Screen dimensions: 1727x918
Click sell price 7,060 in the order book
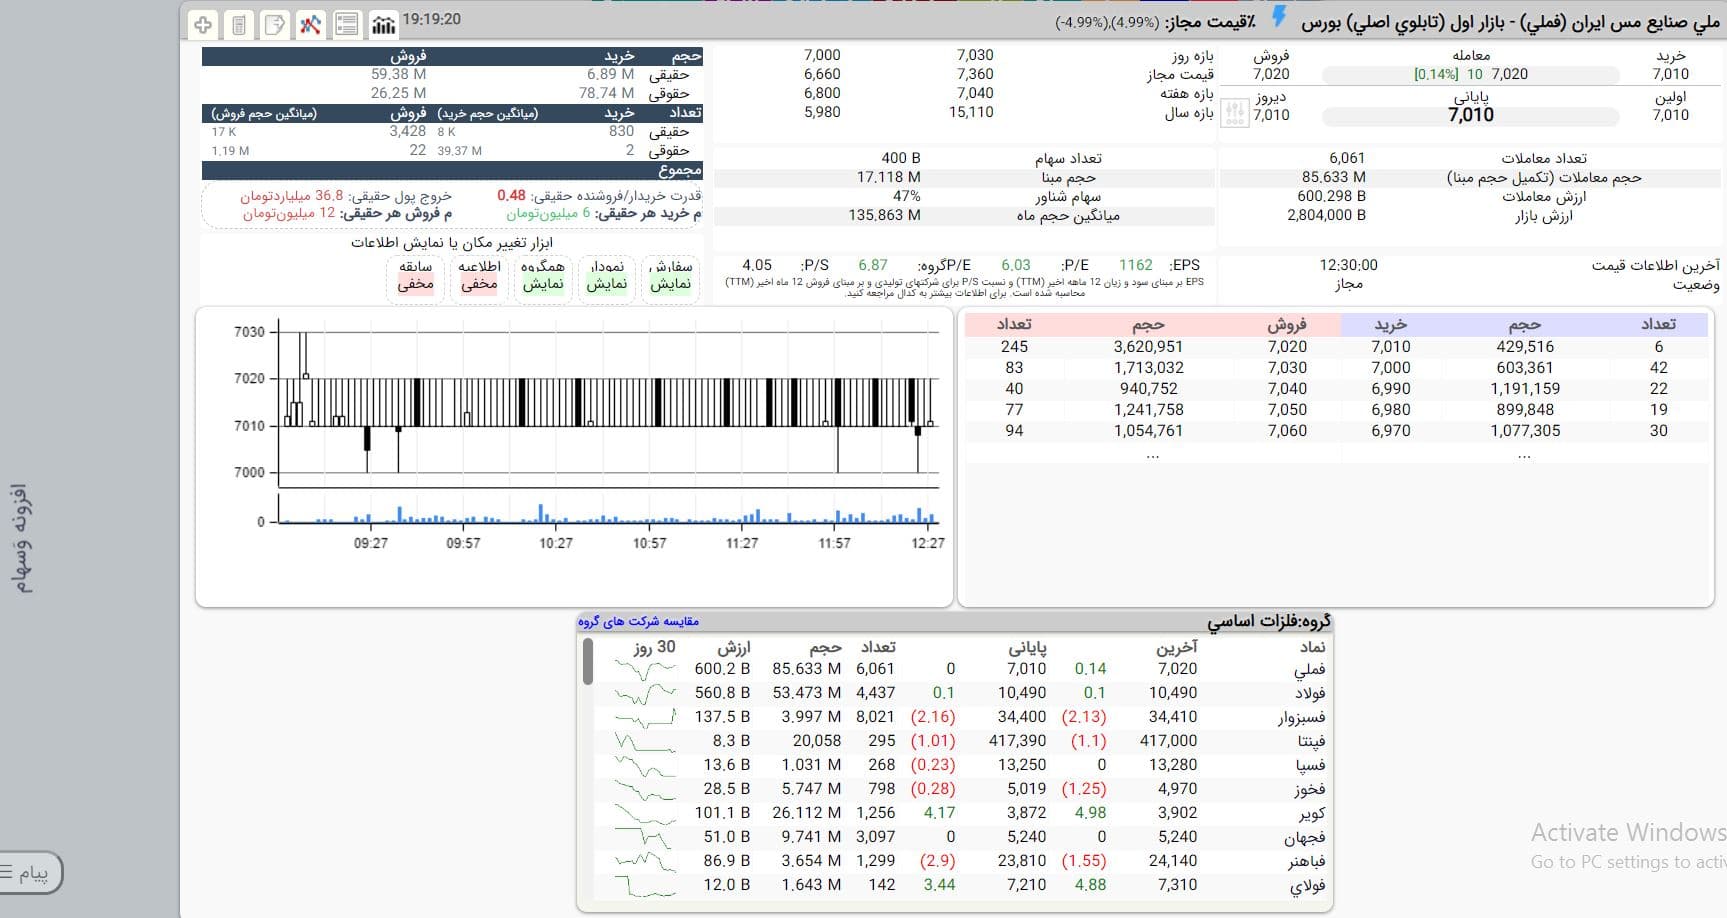point(1287,430)
